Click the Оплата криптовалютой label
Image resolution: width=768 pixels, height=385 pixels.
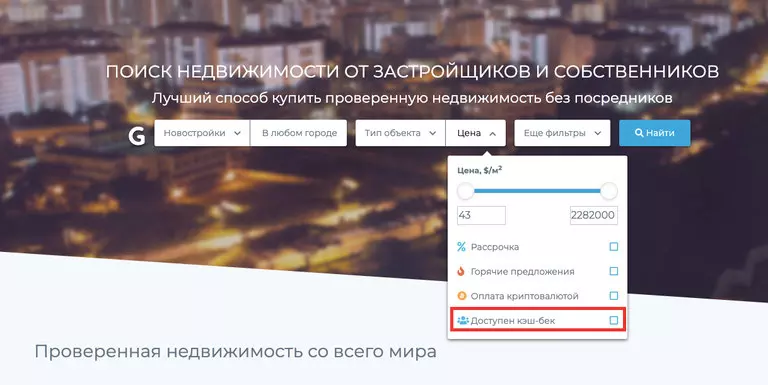coord(525,296)
